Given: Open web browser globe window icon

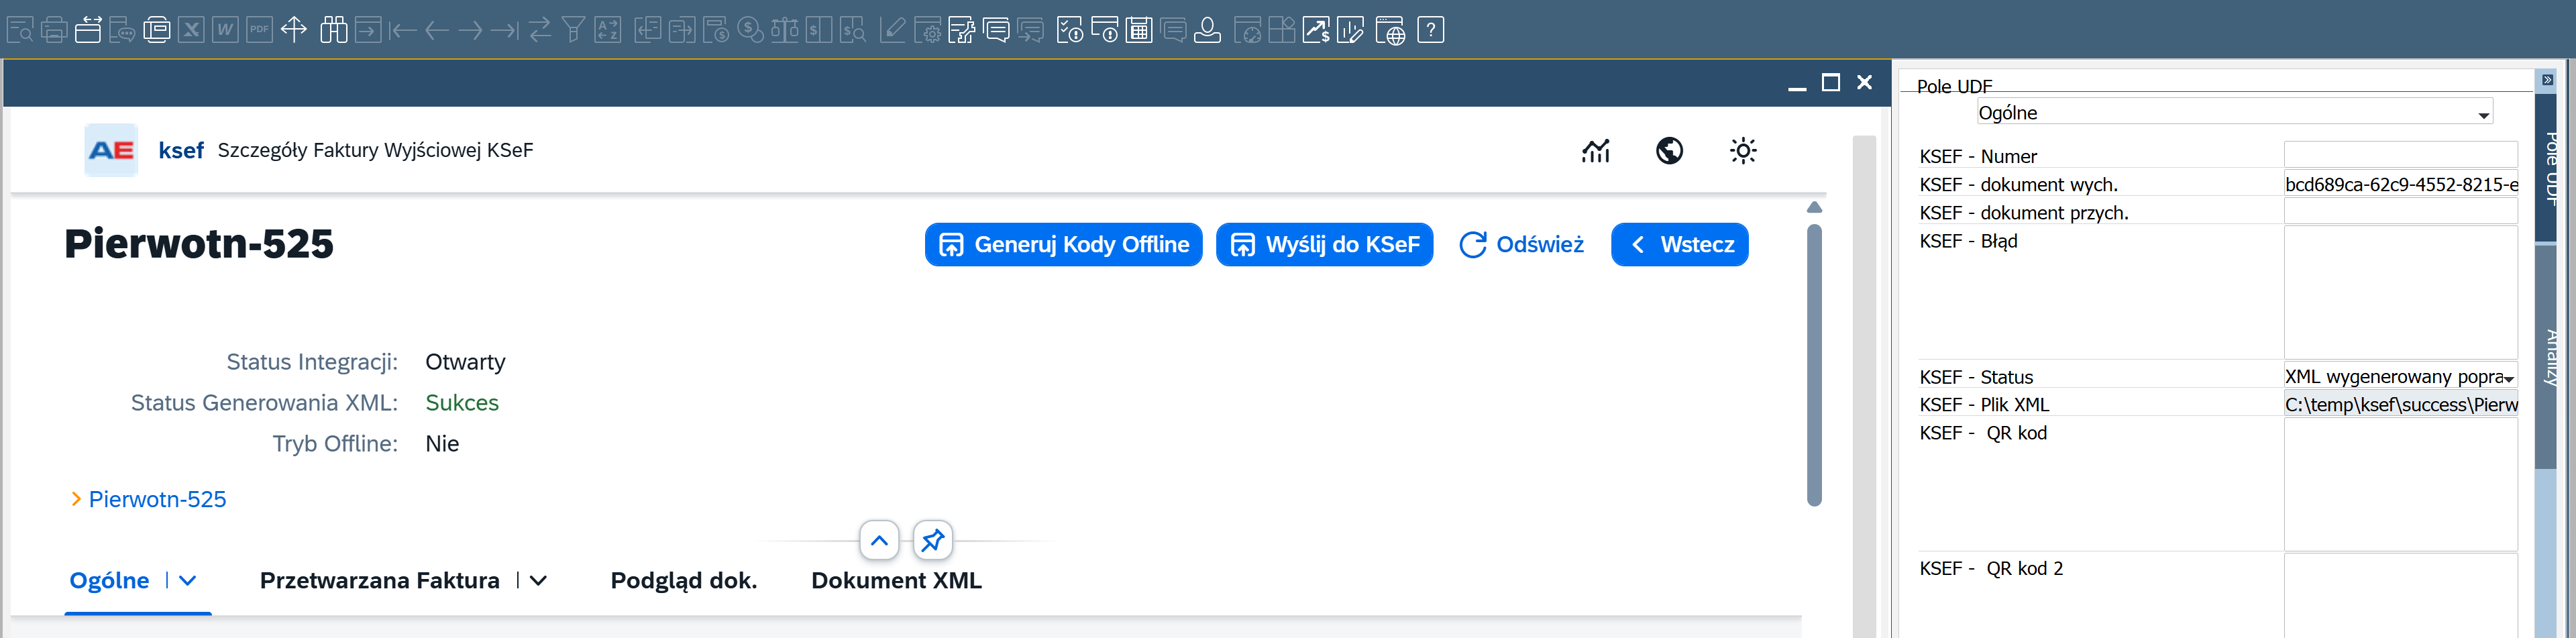Looking at the screenshot, I should [1390, 30].
